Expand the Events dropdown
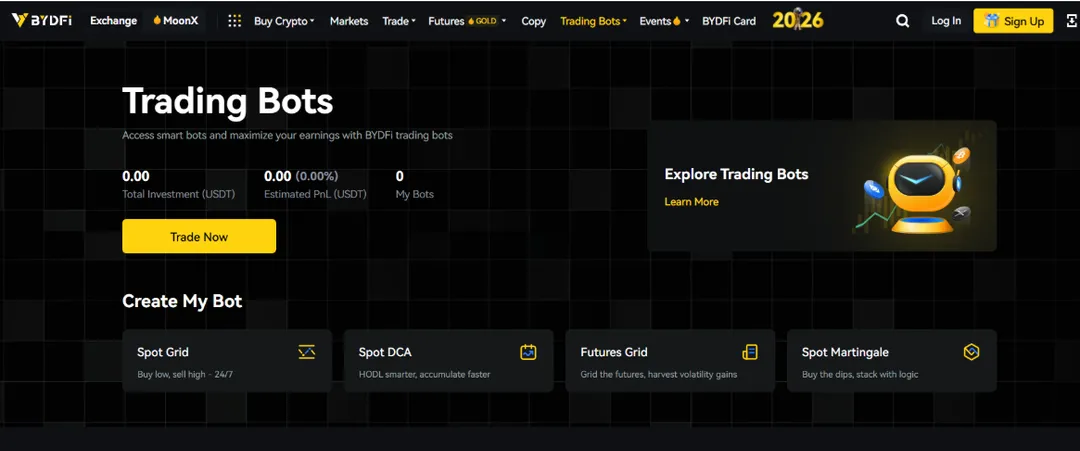The height and width of the screenshot is (451, 1080). pyautogui.click(x=664, y=21)
